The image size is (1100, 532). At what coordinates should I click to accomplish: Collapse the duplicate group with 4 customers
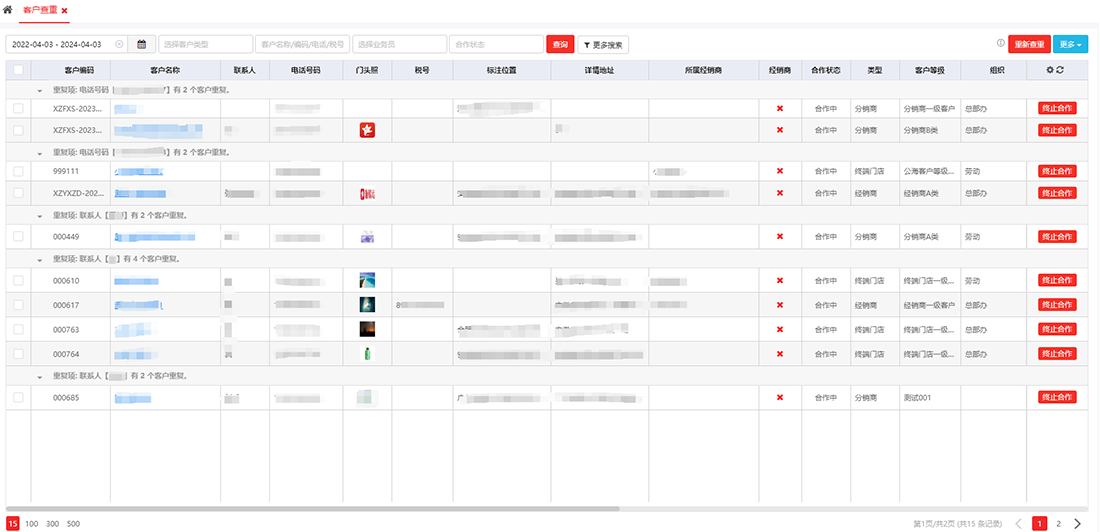tap(40, 259)
